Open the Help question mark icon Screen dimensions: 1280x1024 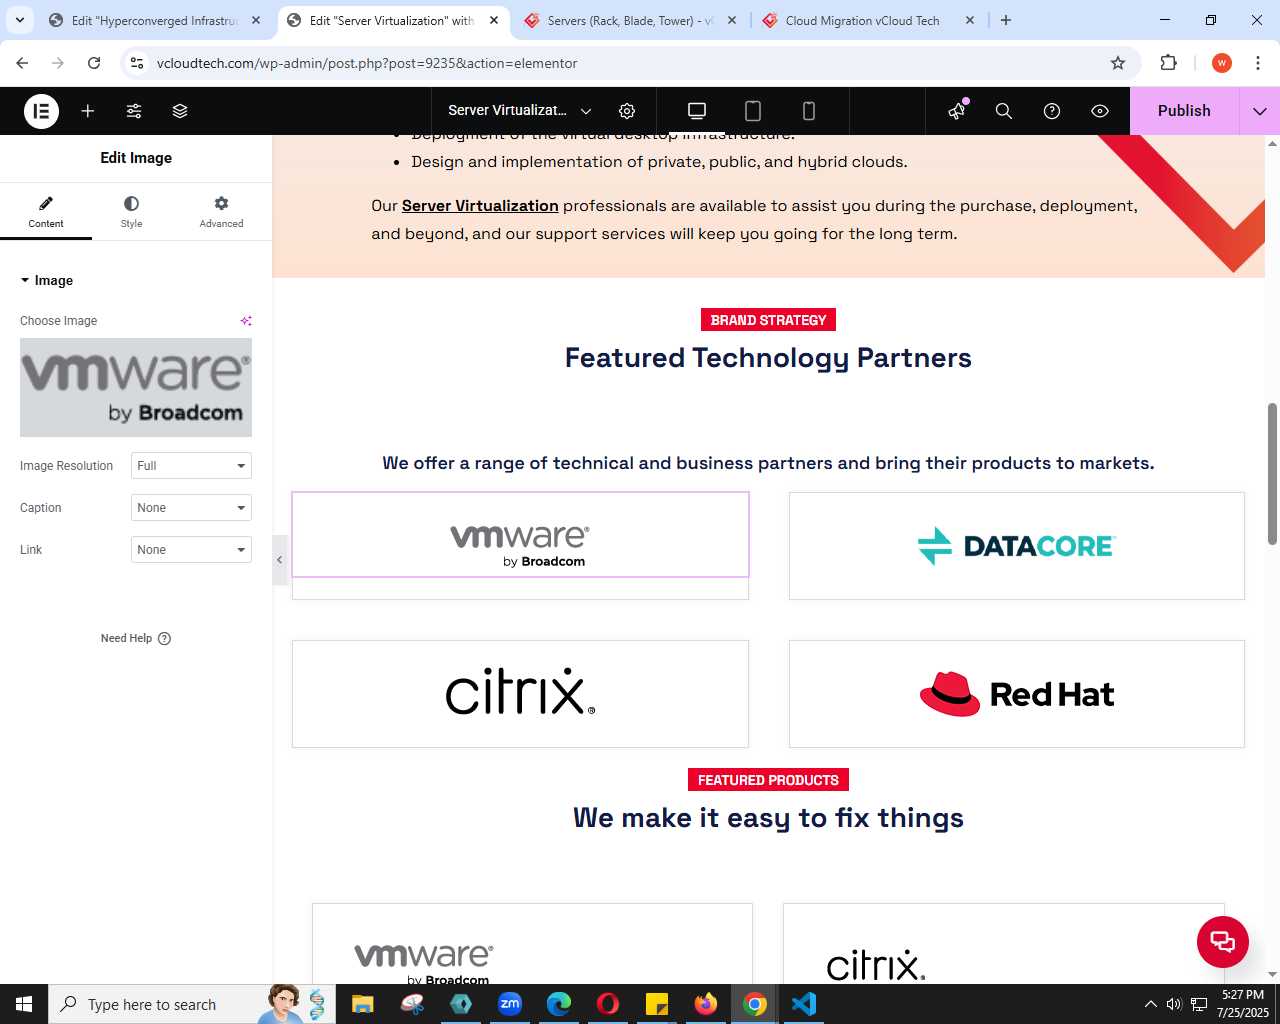coord(1052,111)
